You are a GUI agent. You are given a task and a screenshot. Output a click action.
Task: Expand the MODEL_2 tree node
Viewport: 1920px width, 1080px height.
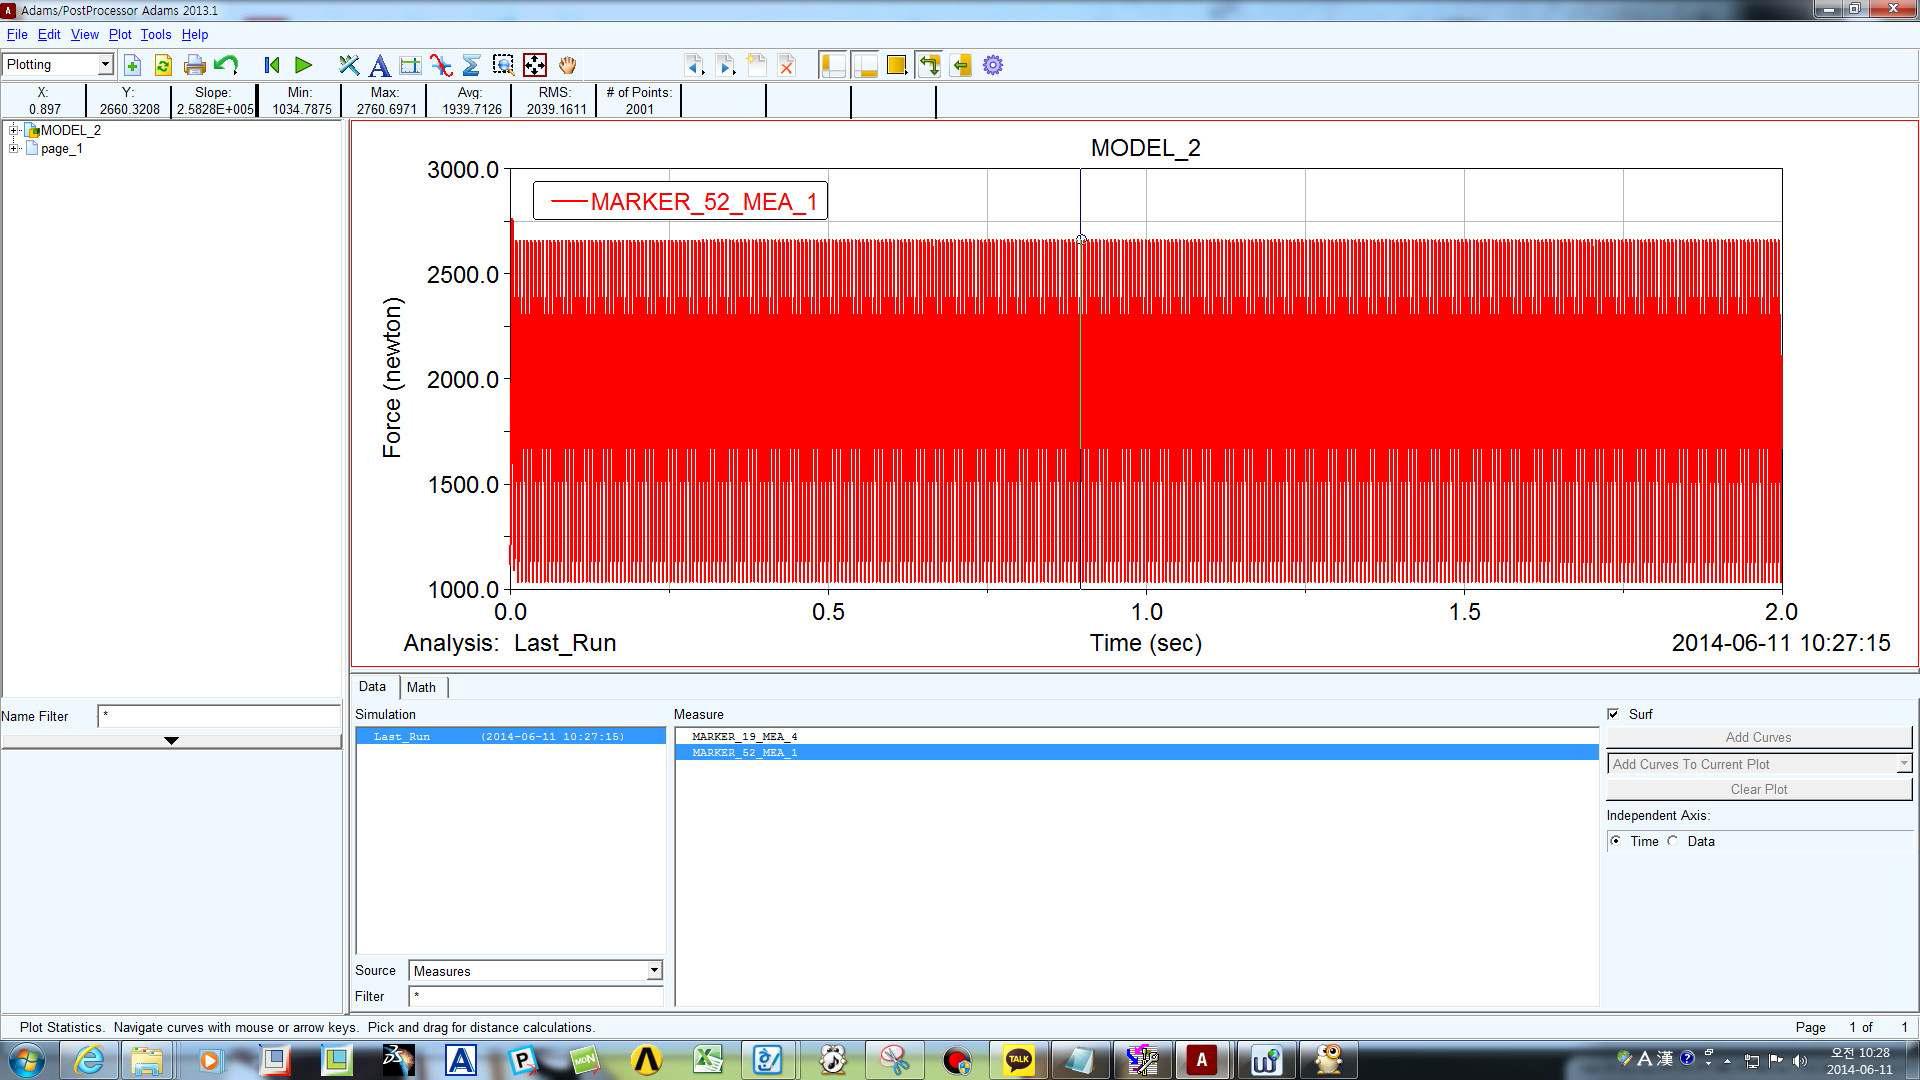click(x=14, y=130)
